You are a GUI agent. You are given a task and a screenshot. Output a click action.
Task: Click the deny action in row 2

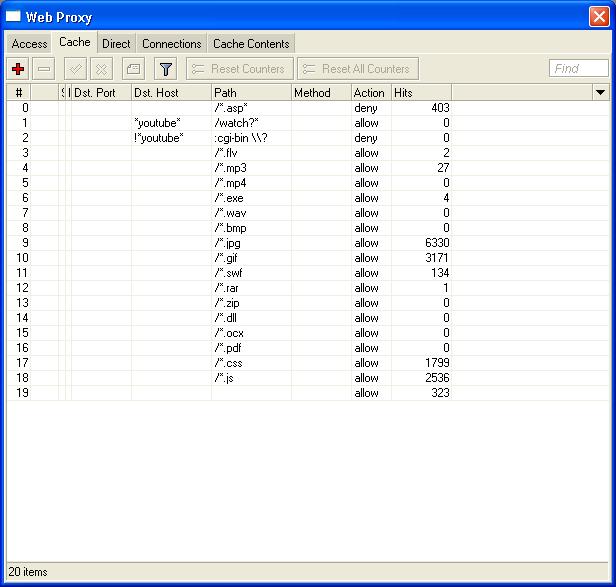click(366, 138)
